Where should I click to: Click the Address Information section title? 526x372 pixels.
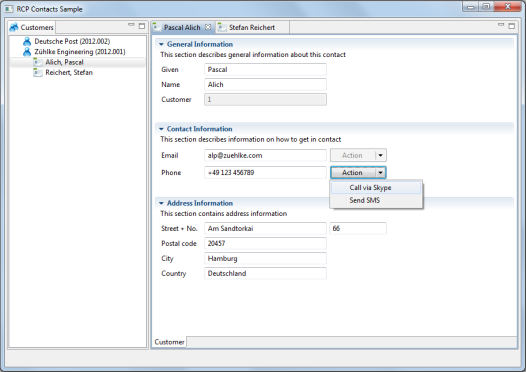(x=200, y=203)
